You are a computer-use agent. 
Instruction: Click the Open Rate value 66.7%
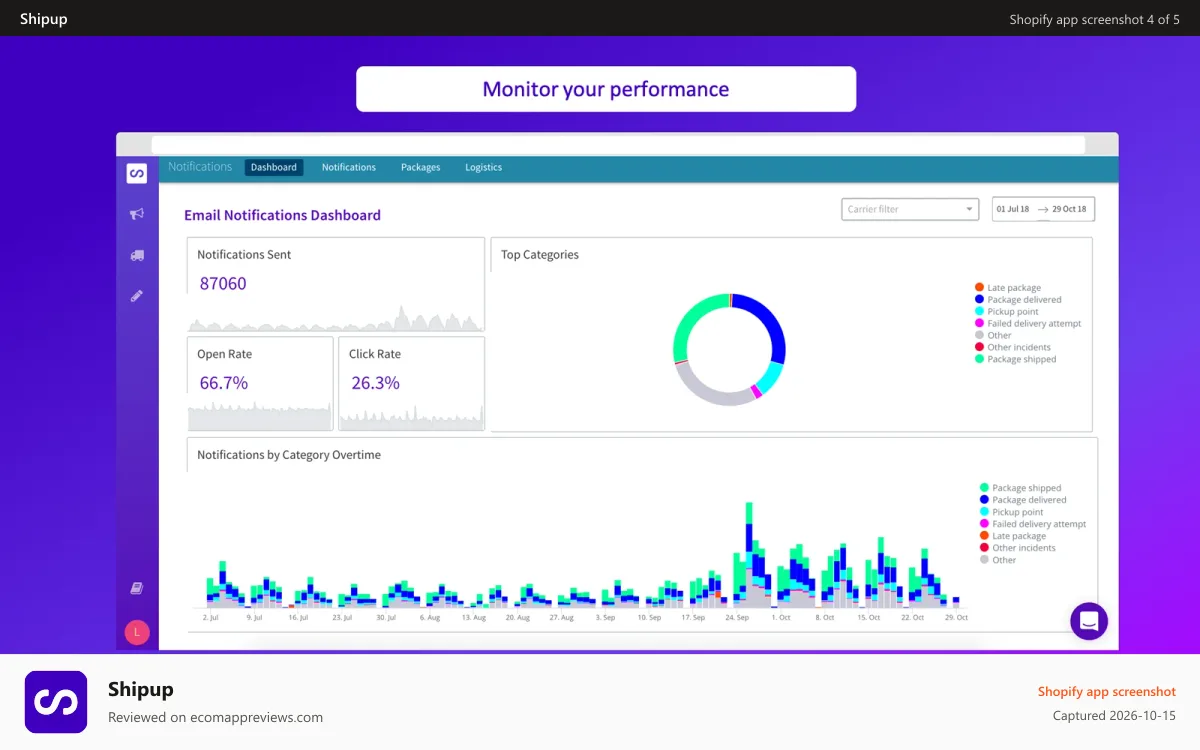click(x=224, y=383)
